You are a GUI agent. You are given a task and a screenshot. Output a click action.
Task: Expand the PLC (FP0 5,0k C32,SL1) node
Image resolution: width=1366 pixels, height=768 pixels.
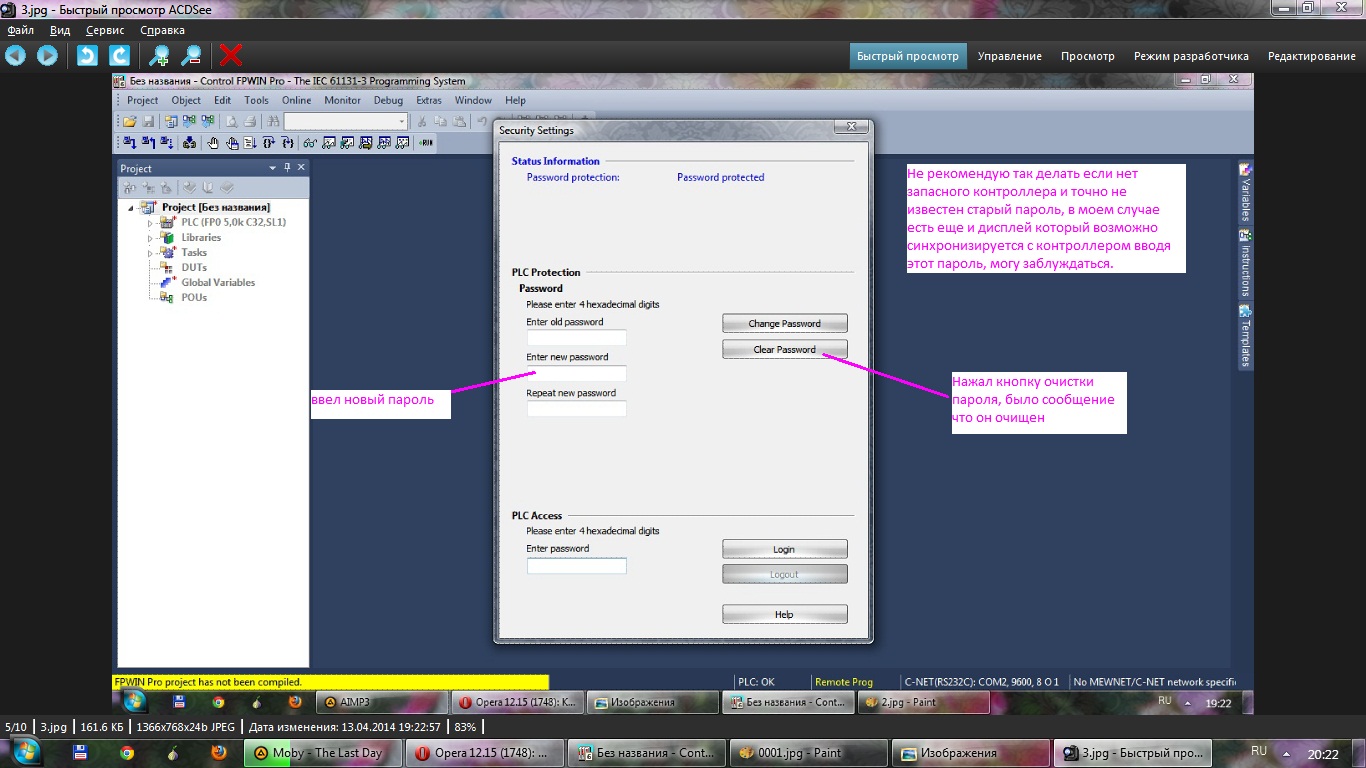coord(150,222)
